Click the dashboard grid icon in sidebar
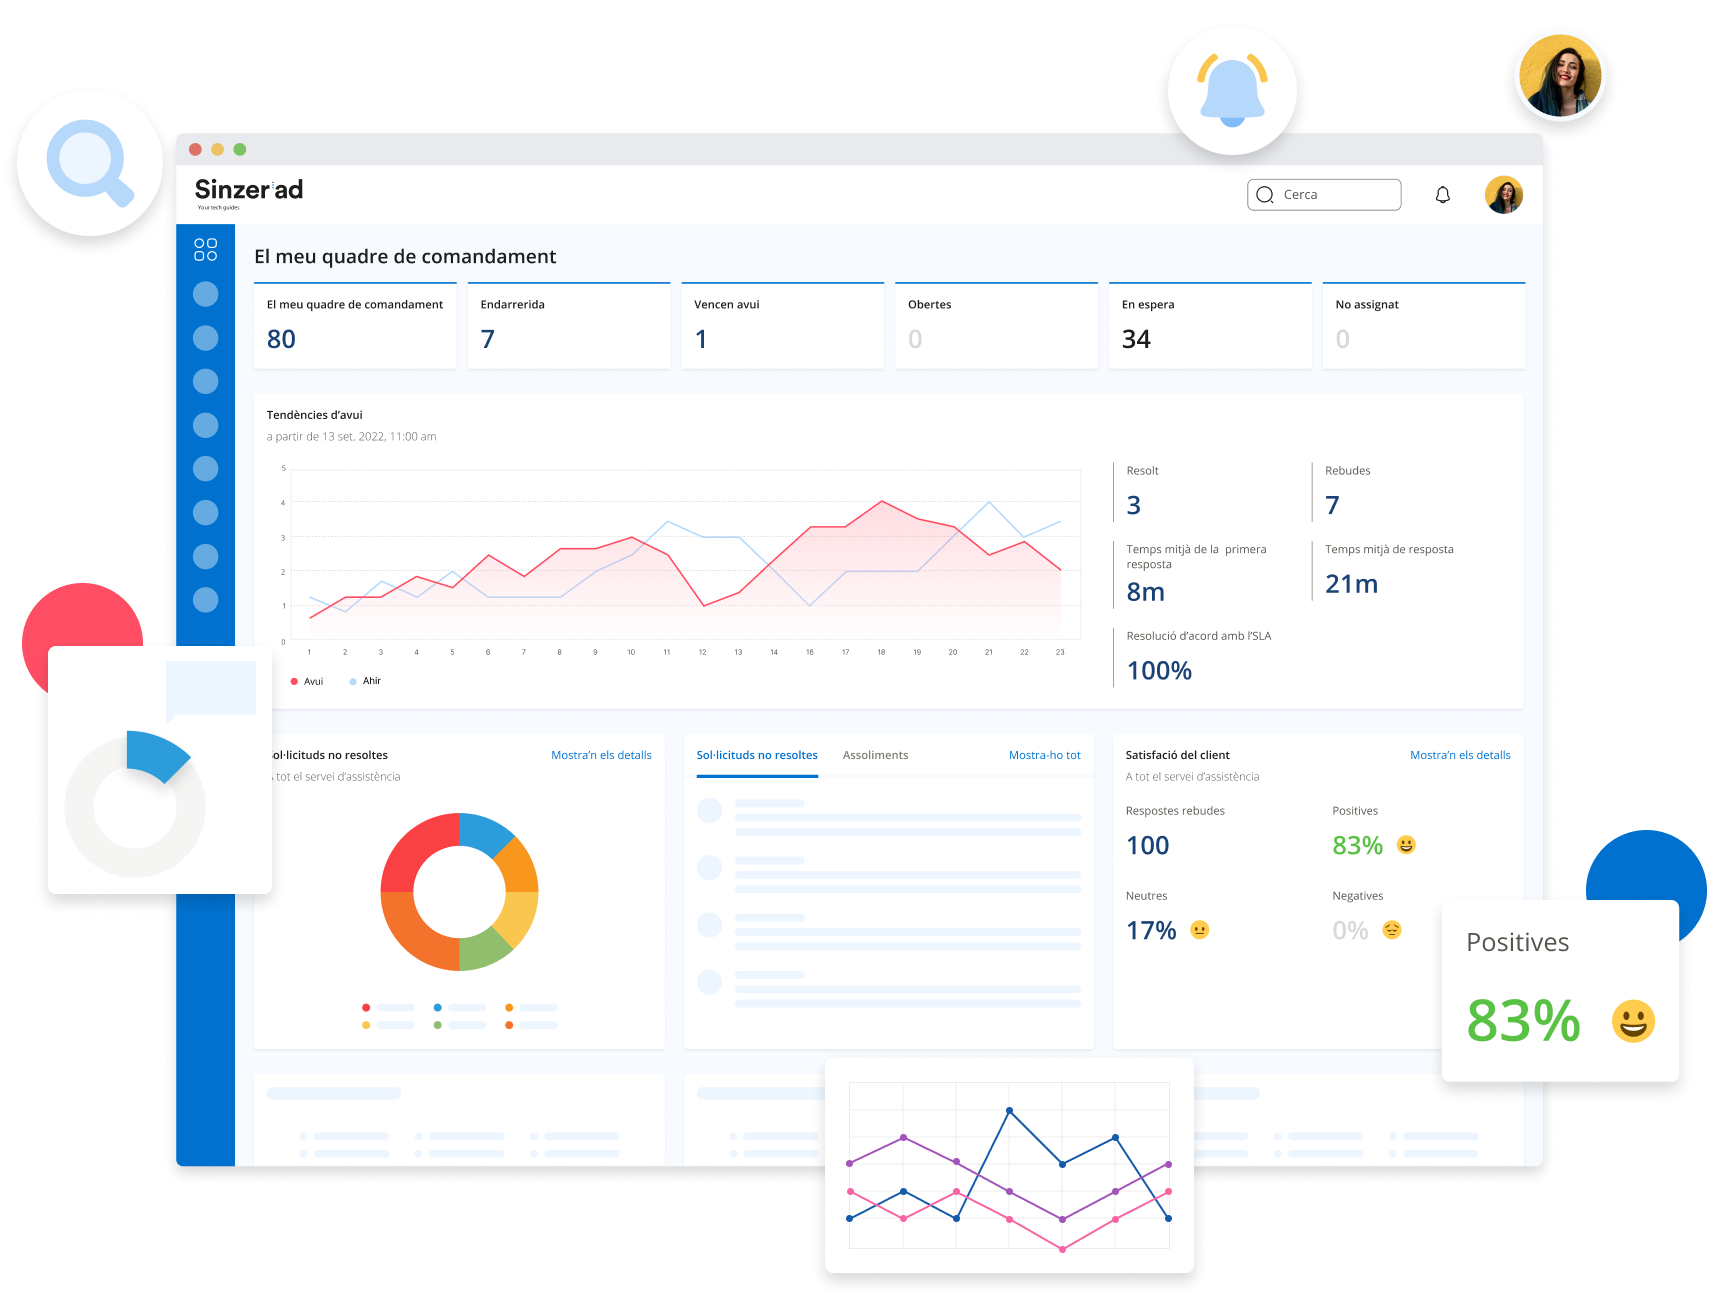 tap(205, 250)
